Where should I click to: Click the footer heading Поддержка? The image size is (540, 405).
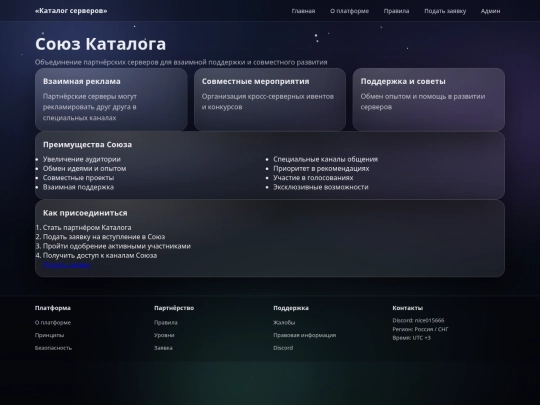coord(291,308)
